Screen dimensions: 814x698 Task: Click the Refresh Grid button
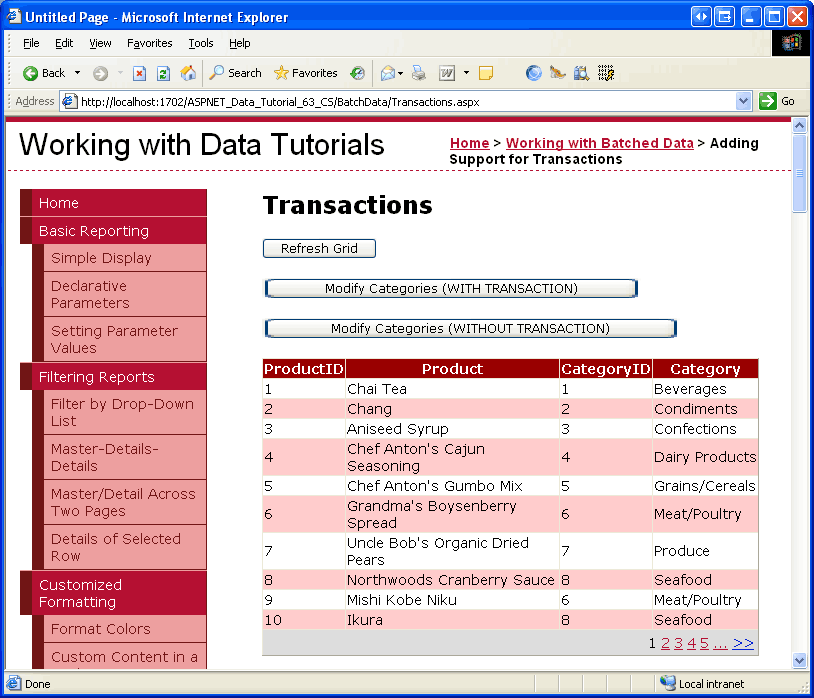tap(319, 248)
